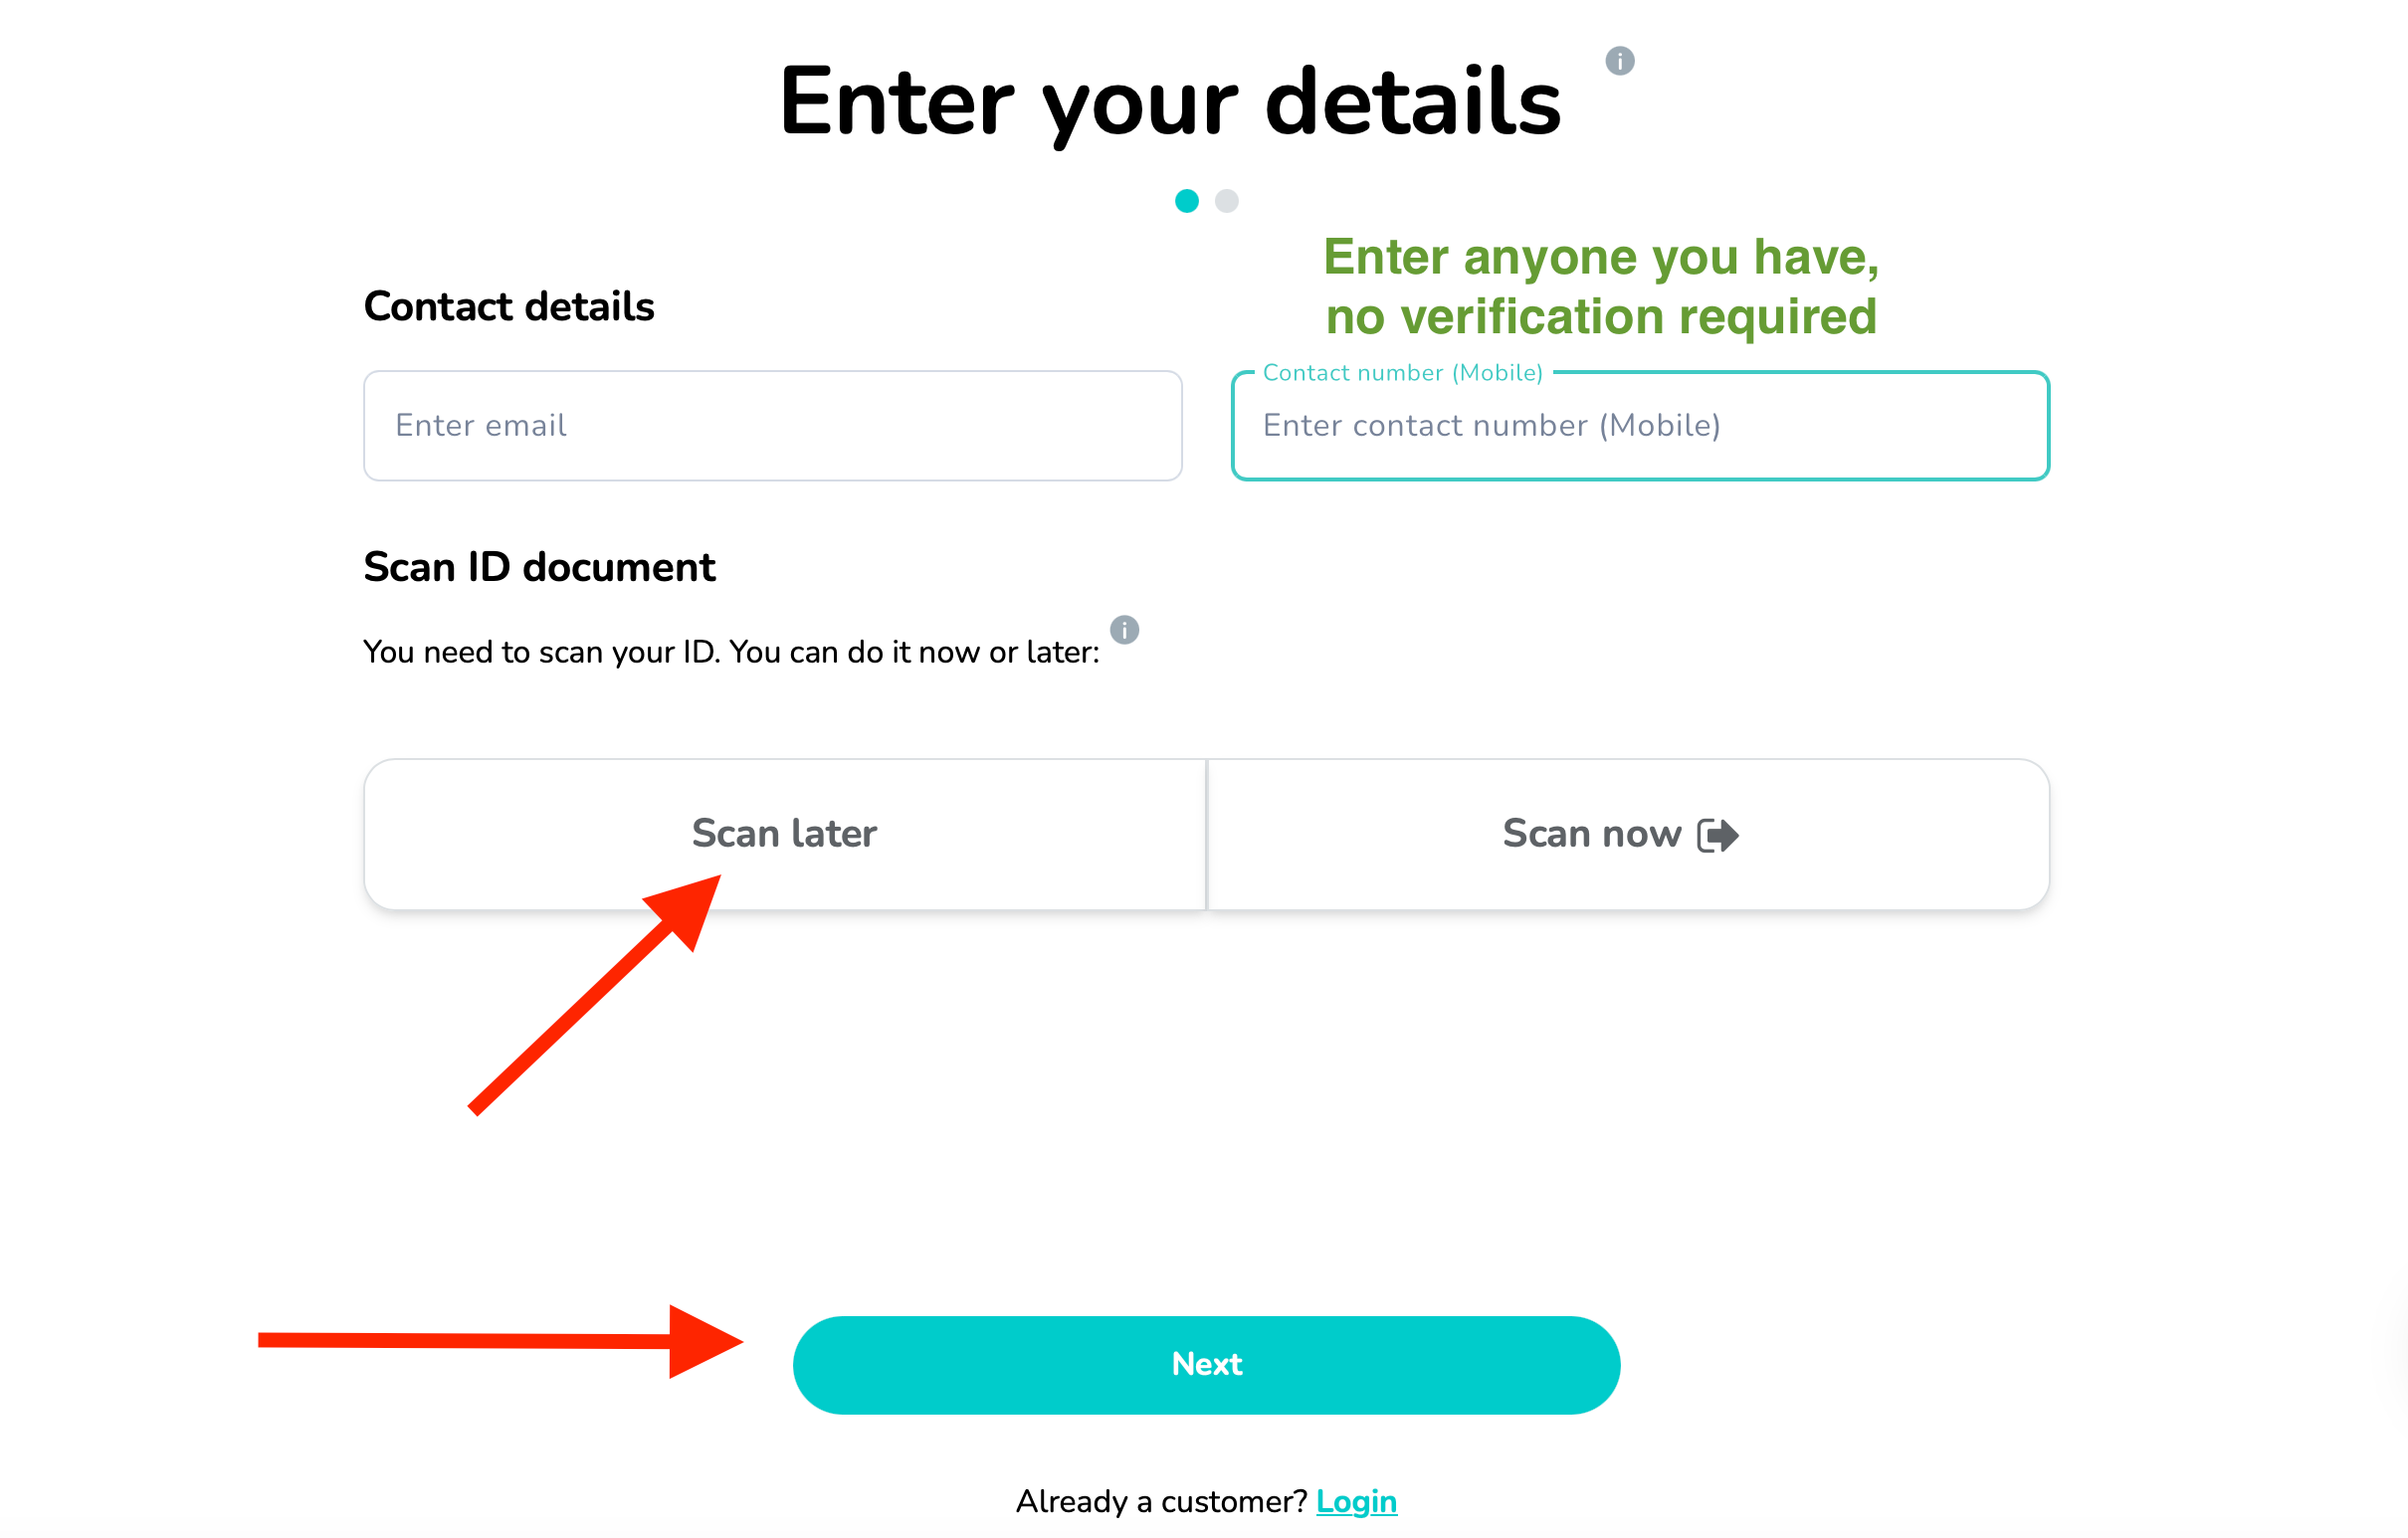The width and height of the screenshot is (2408, 1538).
Task: Click the info icon after the scan ID instructions
Action: click(x=1124, y=630)
